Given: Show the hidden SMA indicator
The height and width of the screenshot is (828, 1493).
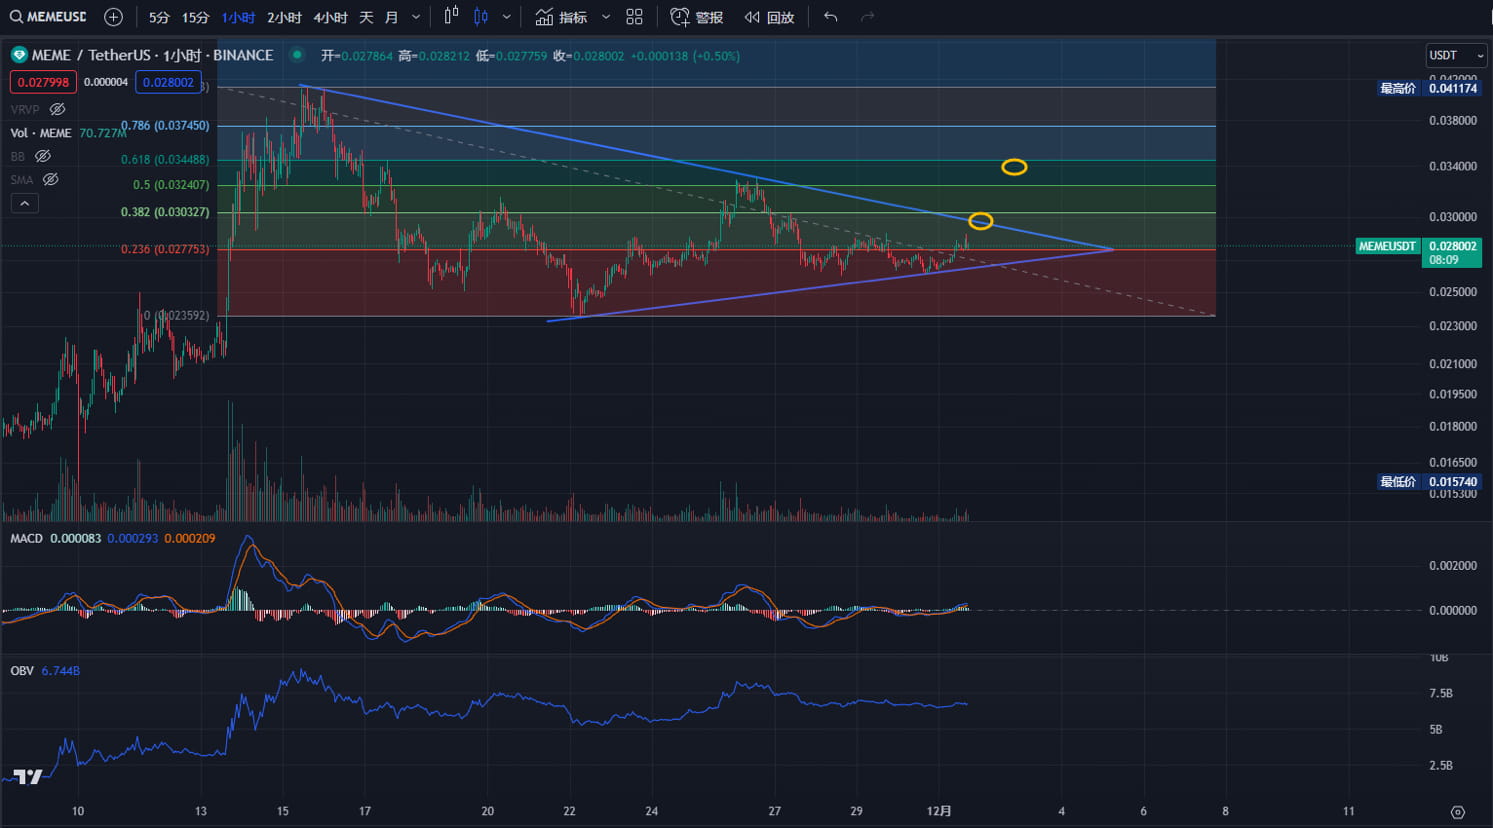Looking at the screenshot, I should point(50,180).
